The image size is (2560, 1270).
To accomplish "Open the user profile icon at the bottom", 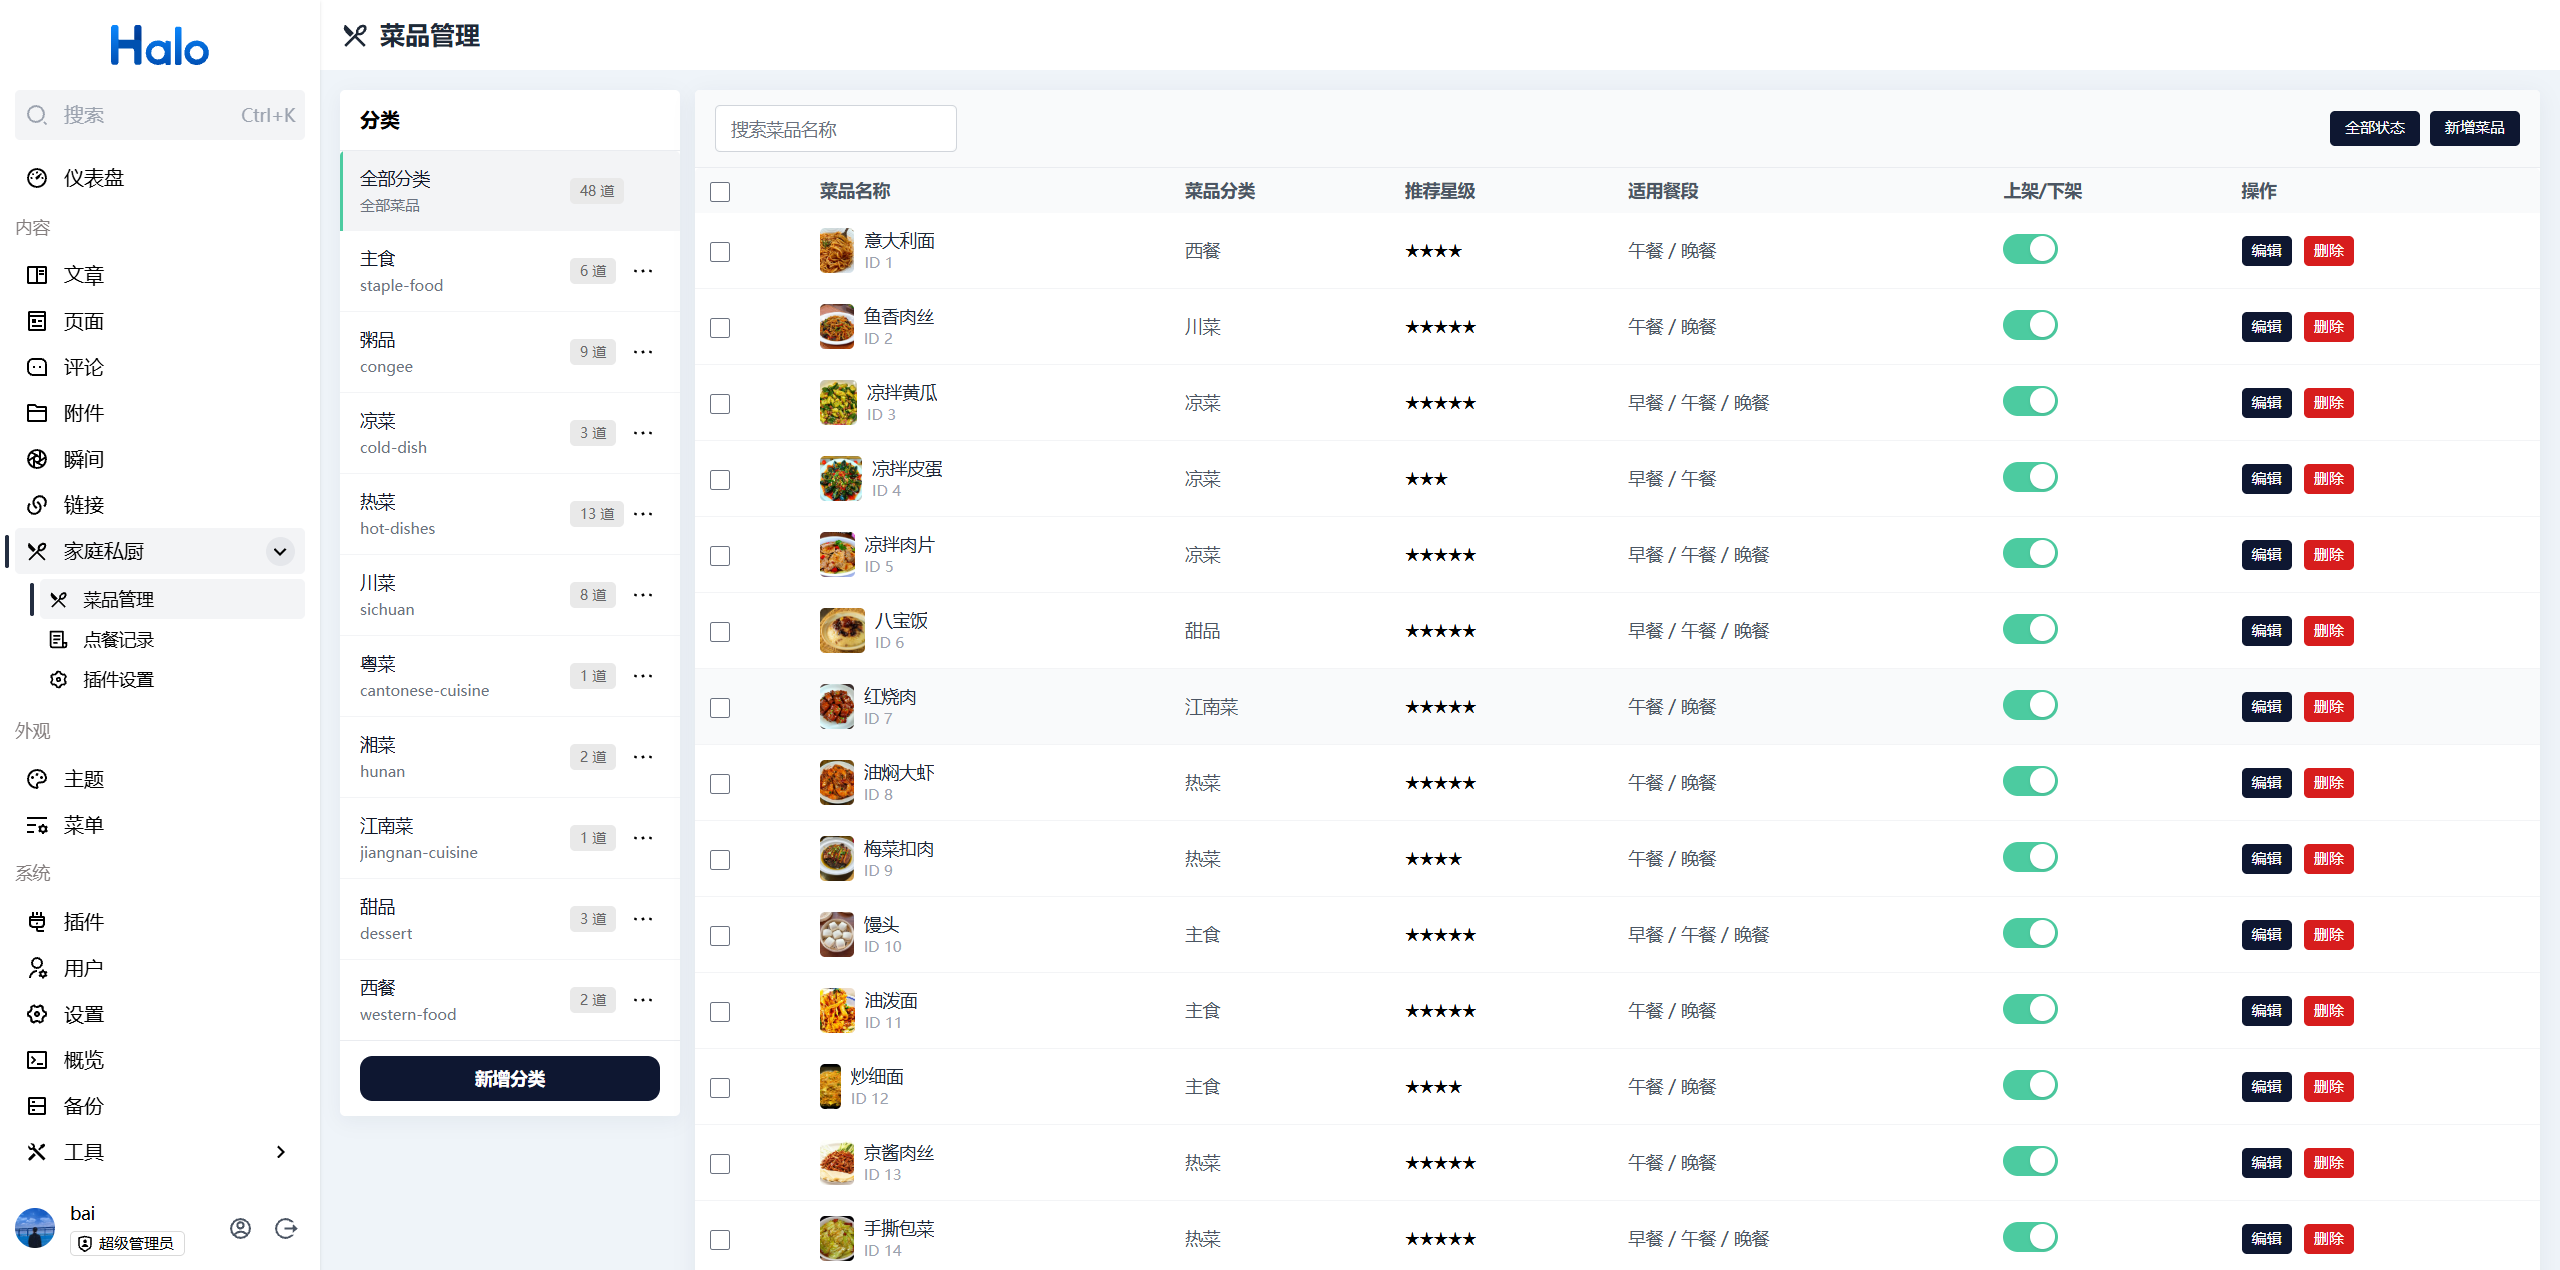I will pyautogui.click(x=240, y=1228).
